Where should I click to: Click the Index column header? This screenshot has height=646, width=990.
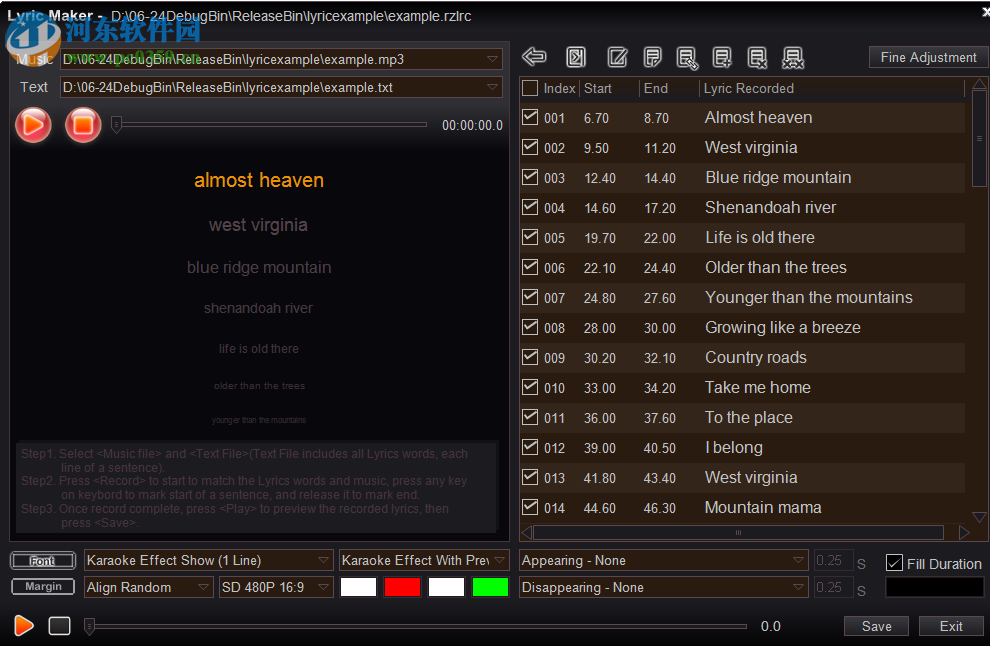point(559,88)
